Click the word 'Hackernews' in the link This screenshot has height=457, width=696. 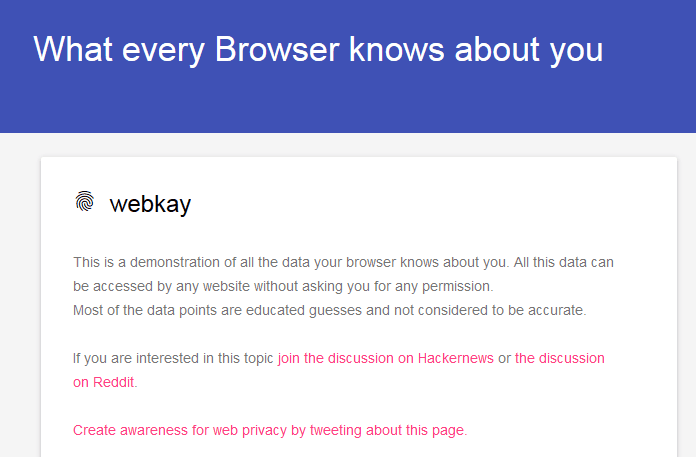[455, 358]
